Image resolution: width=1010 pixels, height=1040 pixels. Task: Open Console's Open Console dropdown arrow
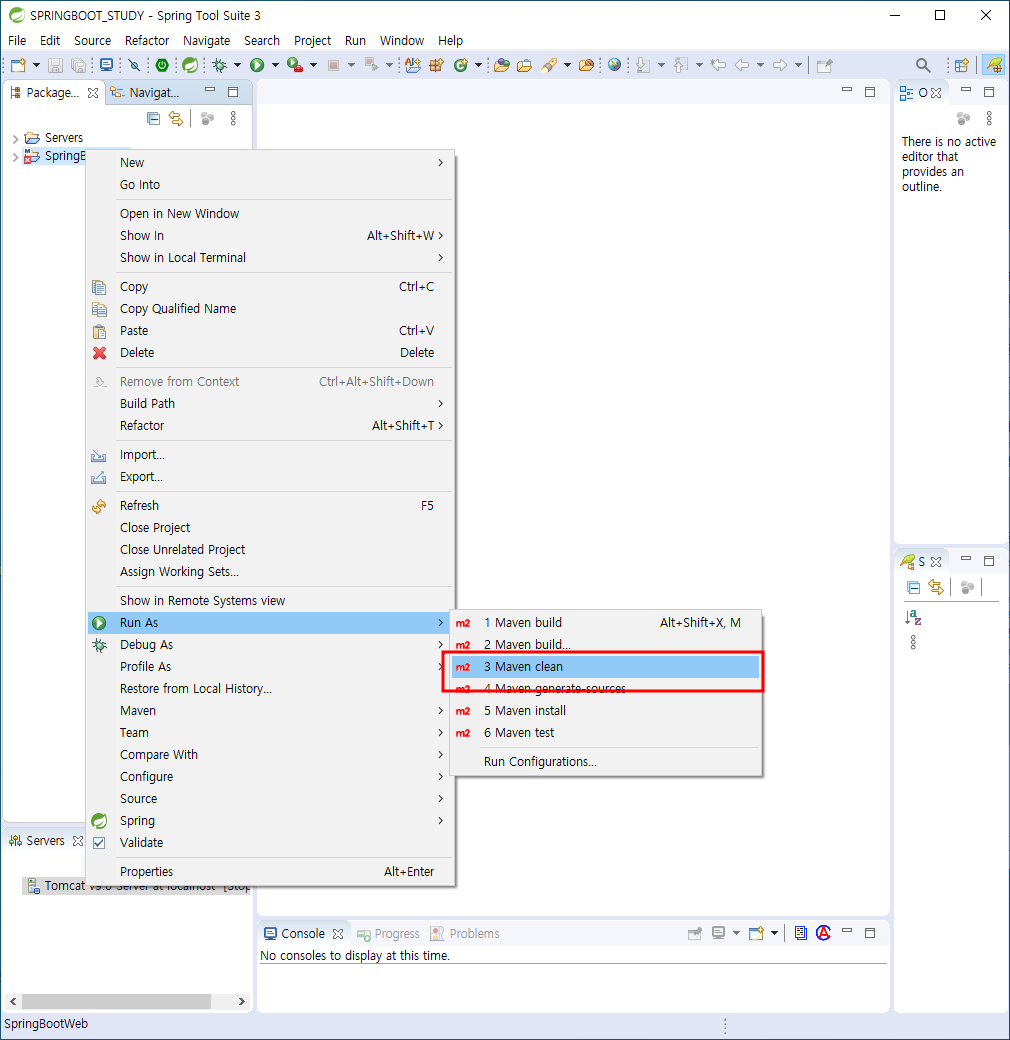[774, 934]
